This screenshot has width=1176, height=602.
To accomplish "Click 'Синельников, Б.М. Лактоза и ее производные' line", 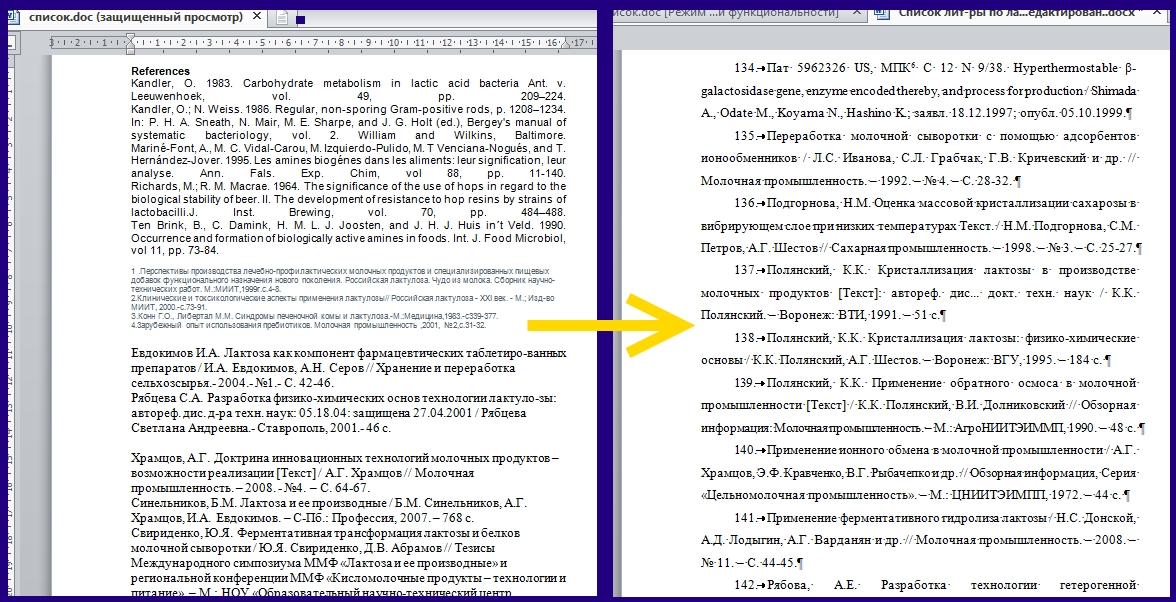I will pos(329,503).
